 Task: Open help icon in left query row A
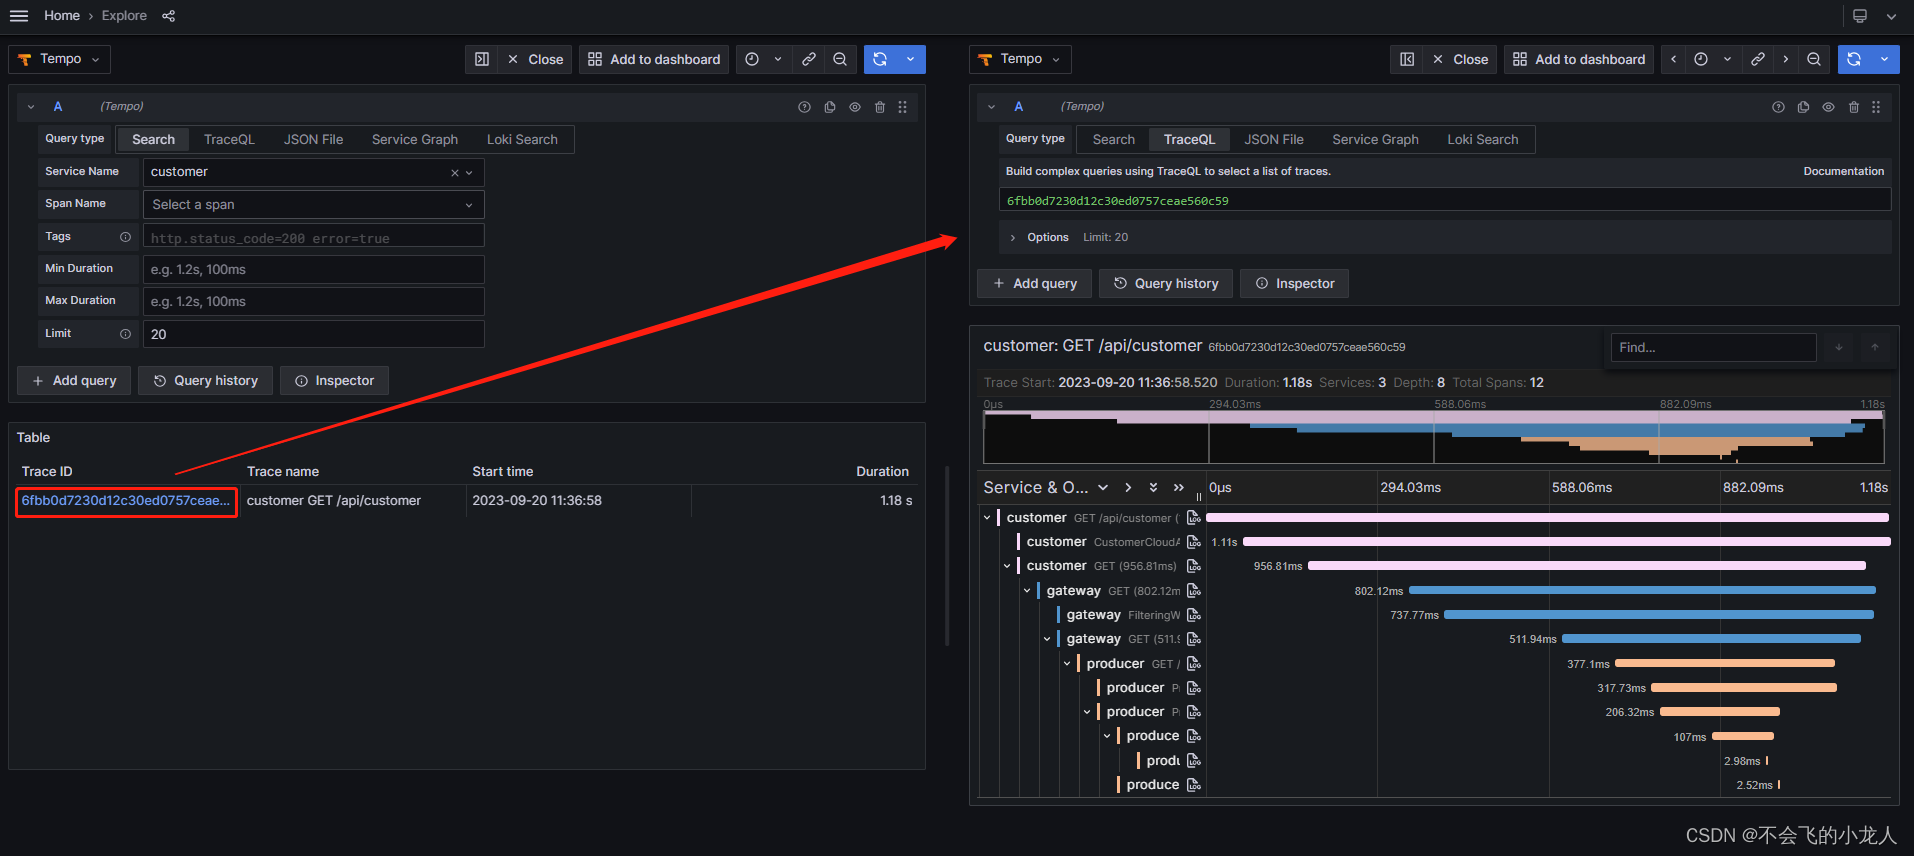(804, 107)
